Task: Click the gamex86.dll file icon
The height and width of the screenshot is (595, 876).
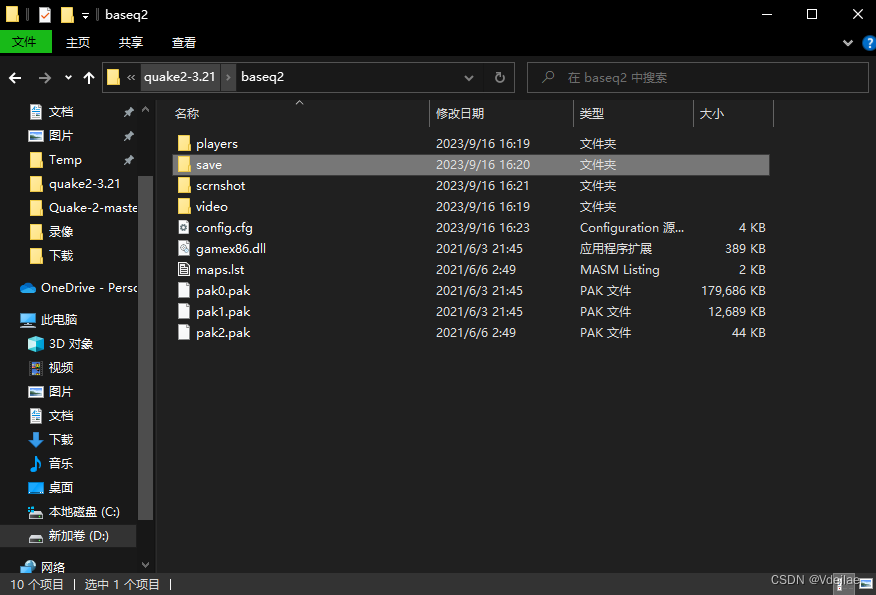Action: (x=184, y=248)
